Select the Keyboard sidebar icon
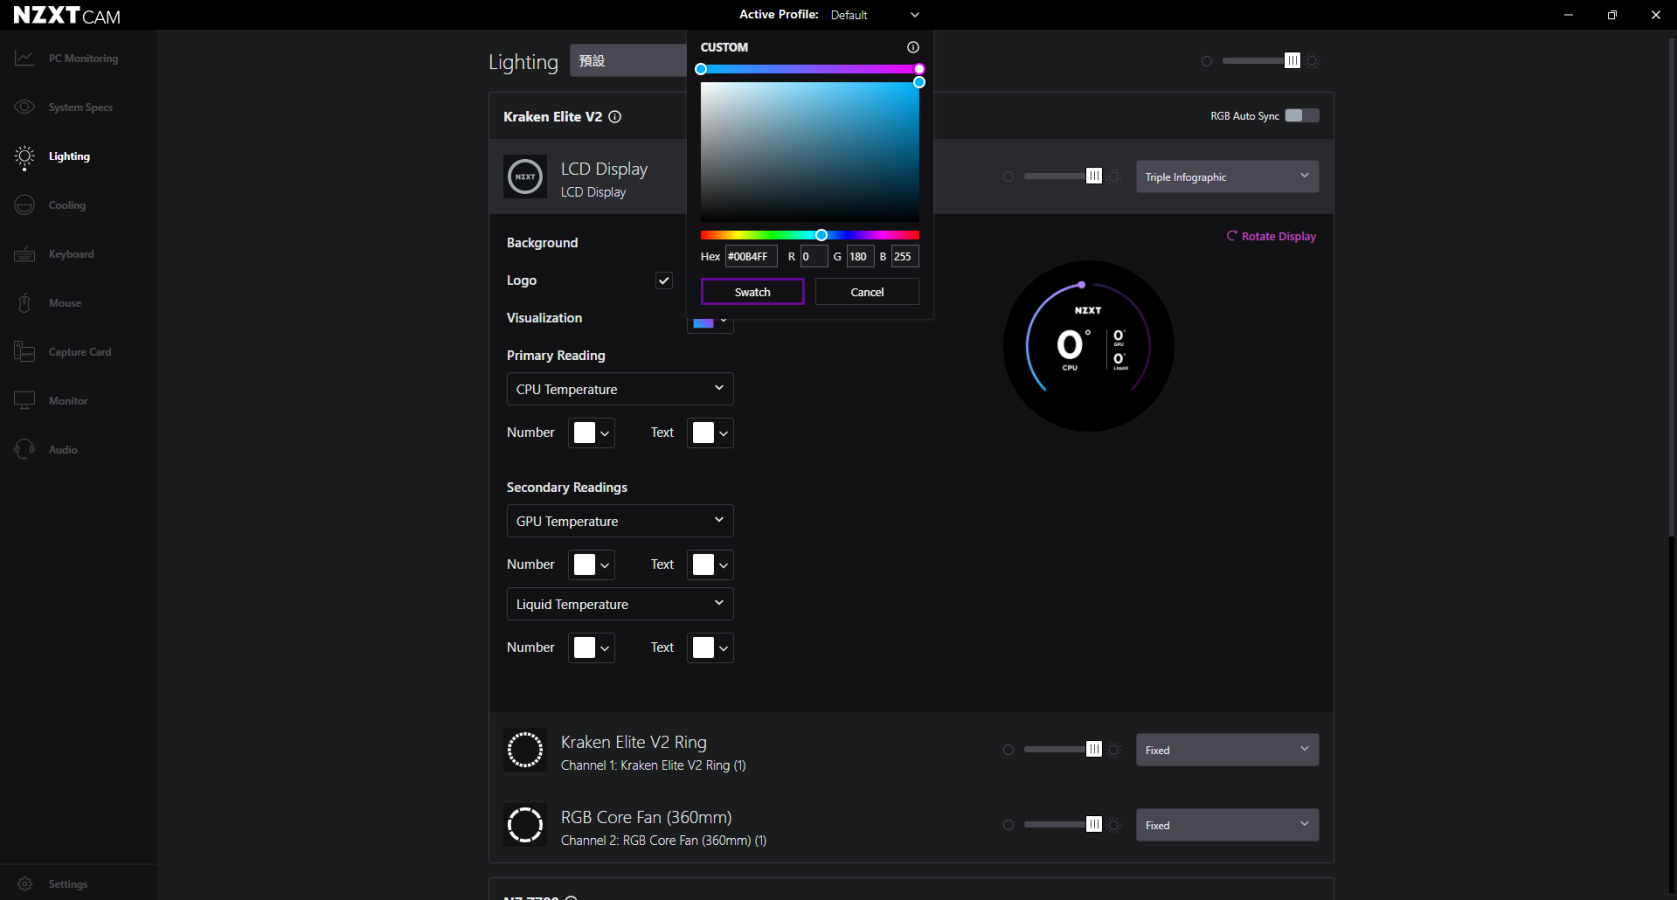This screenshot has height=900, width=1677. [x=25, y=254]
